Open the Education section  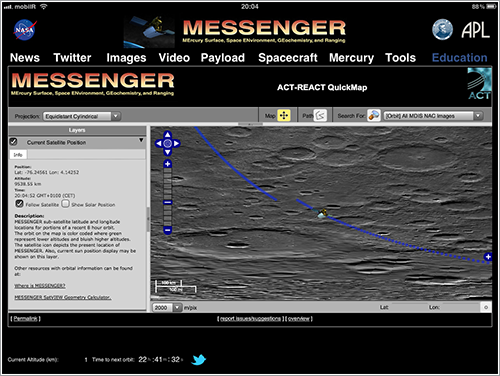coord(460,58)
